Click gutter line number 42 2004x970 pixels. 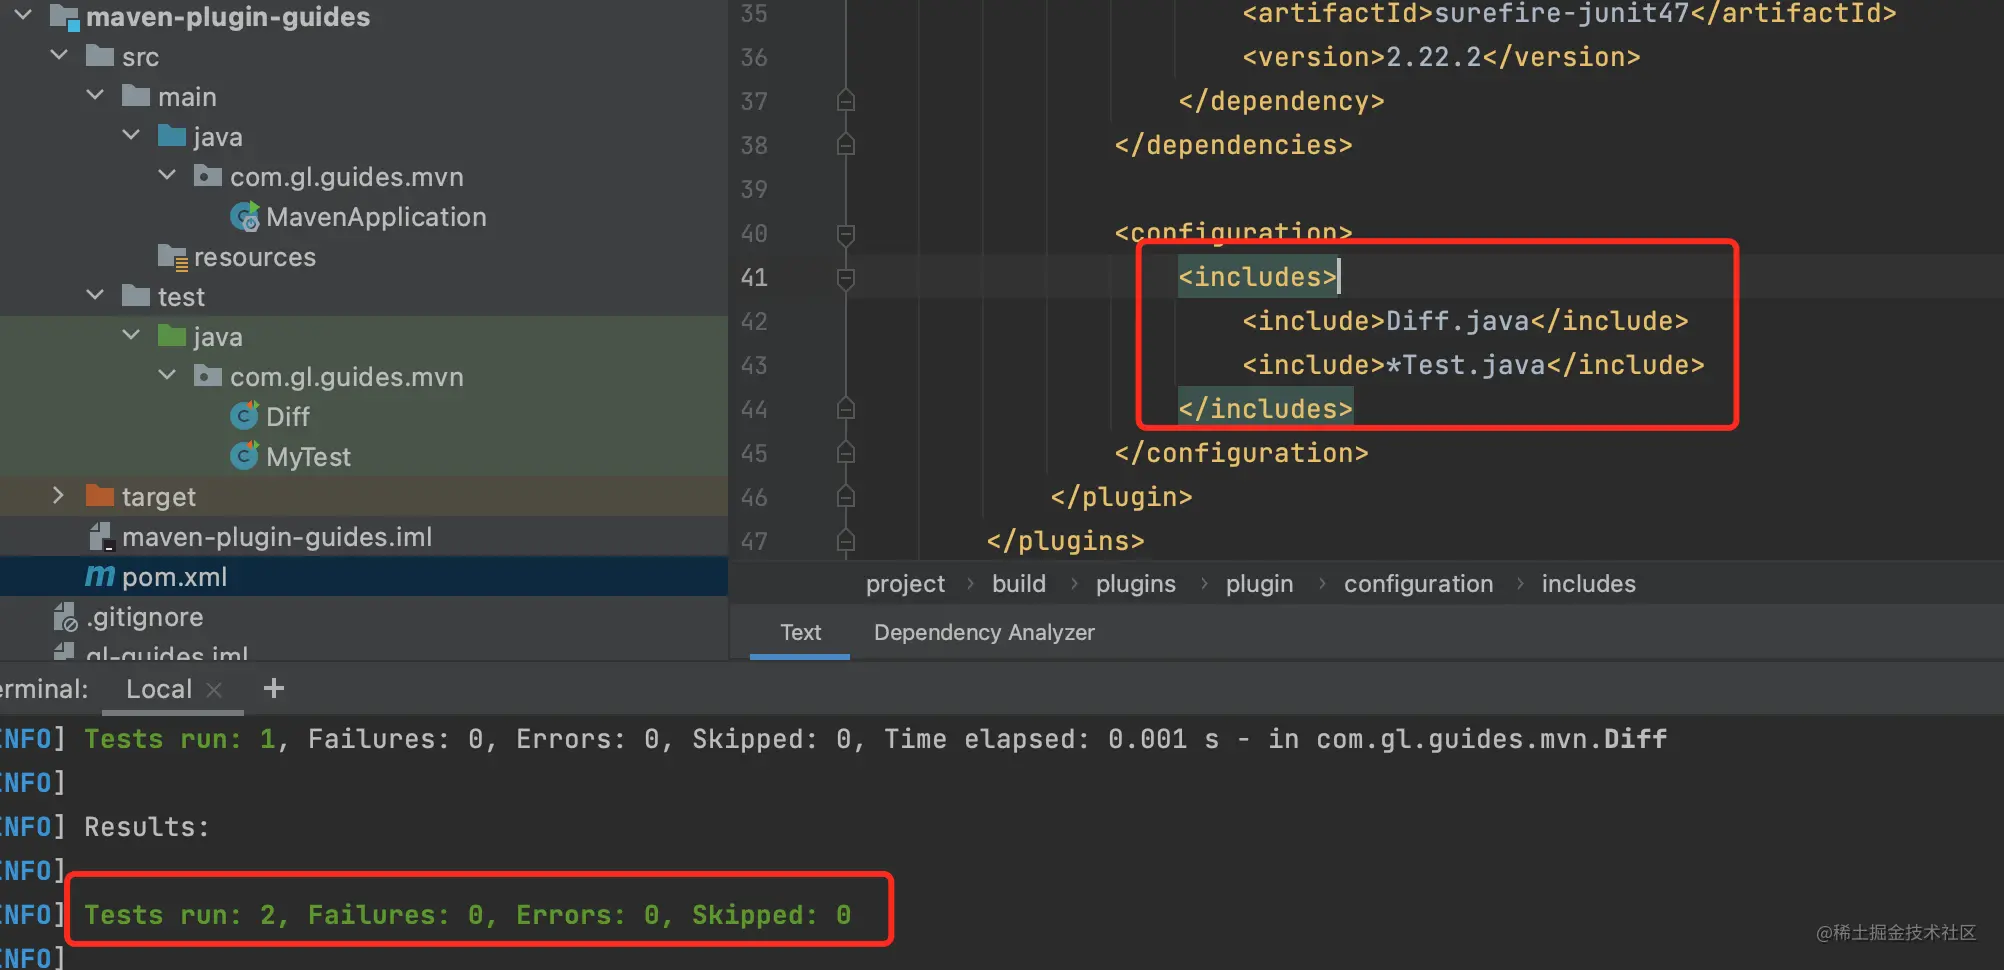754,322
